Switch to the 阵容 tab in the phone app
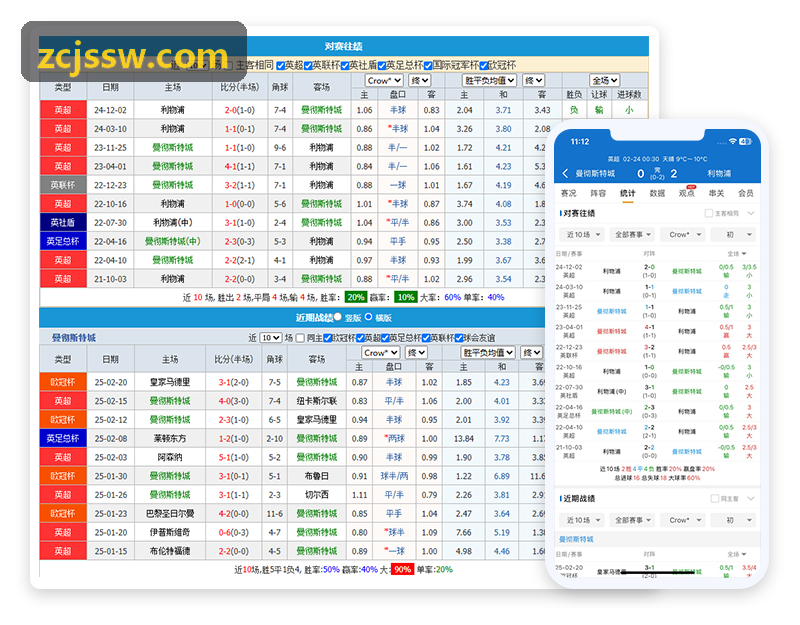 598,193
